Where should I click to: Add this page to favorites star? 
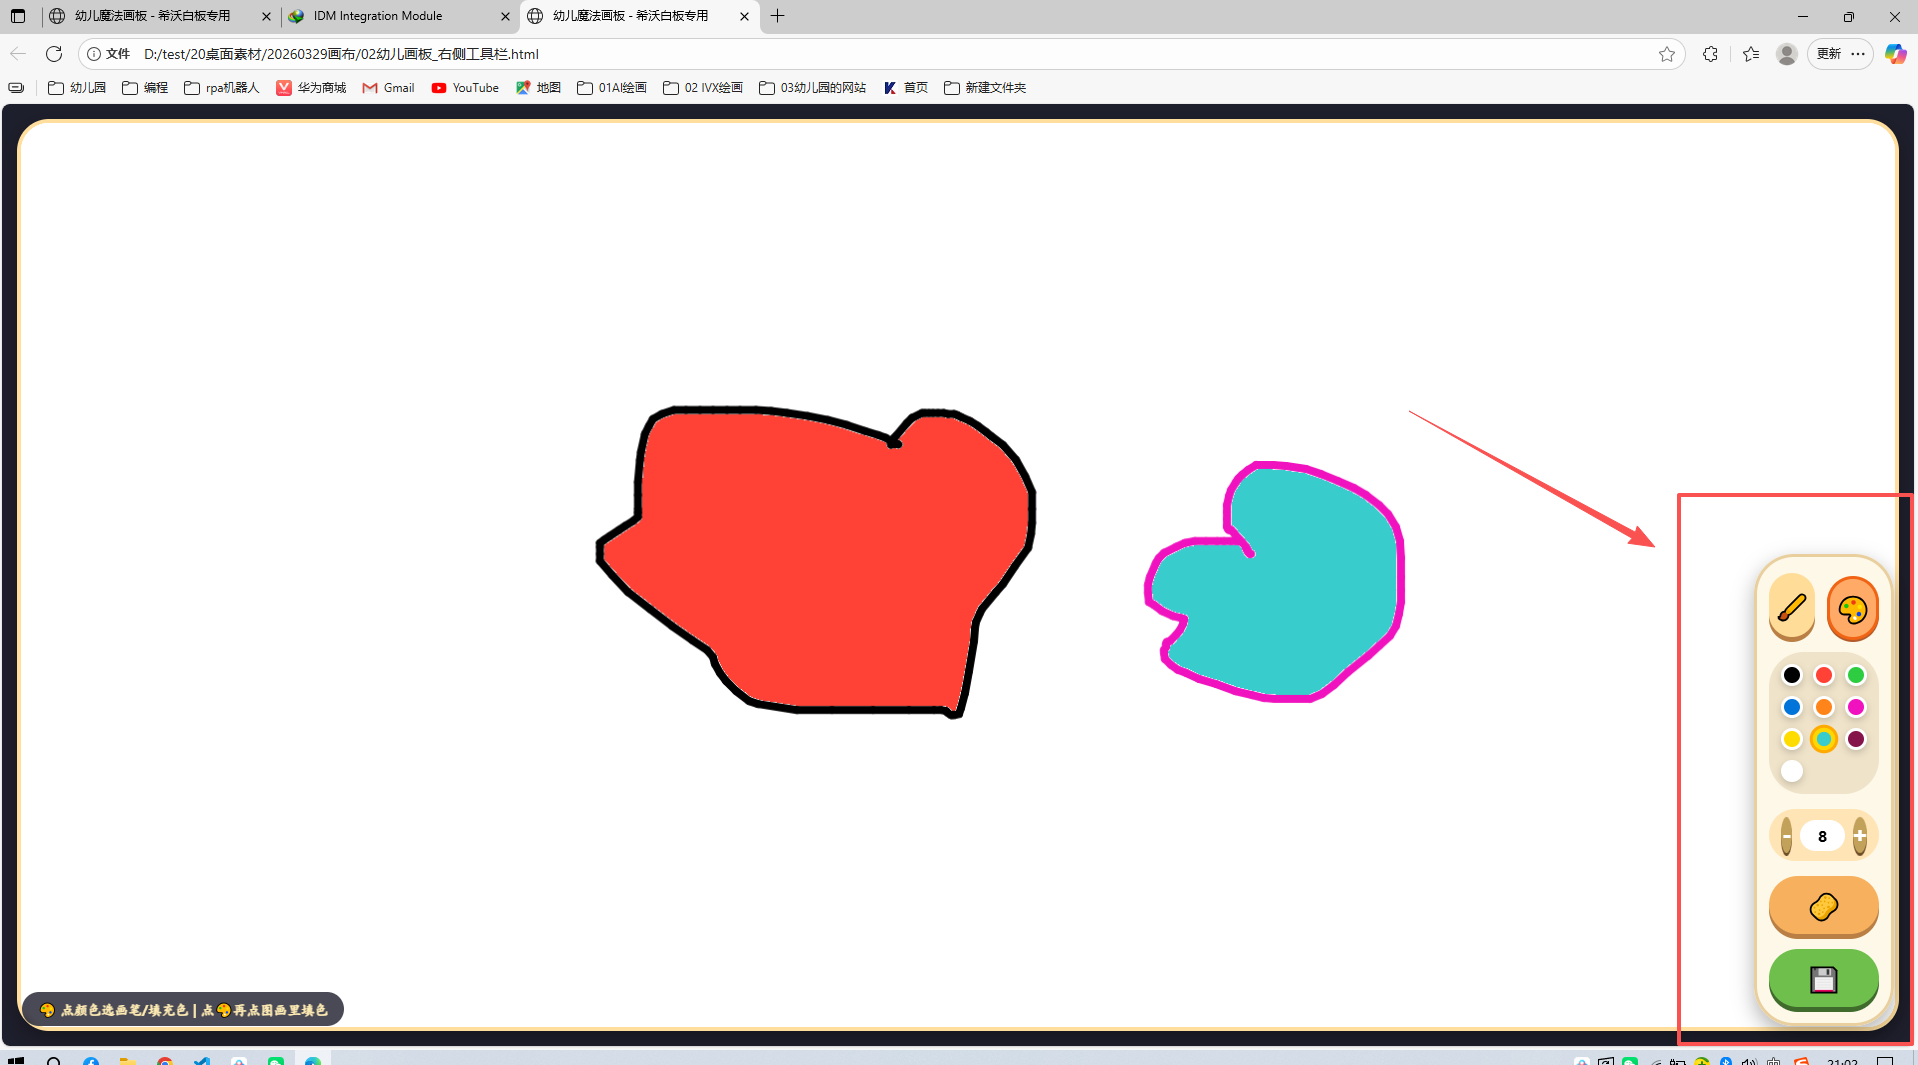(x=1666, y=54)
